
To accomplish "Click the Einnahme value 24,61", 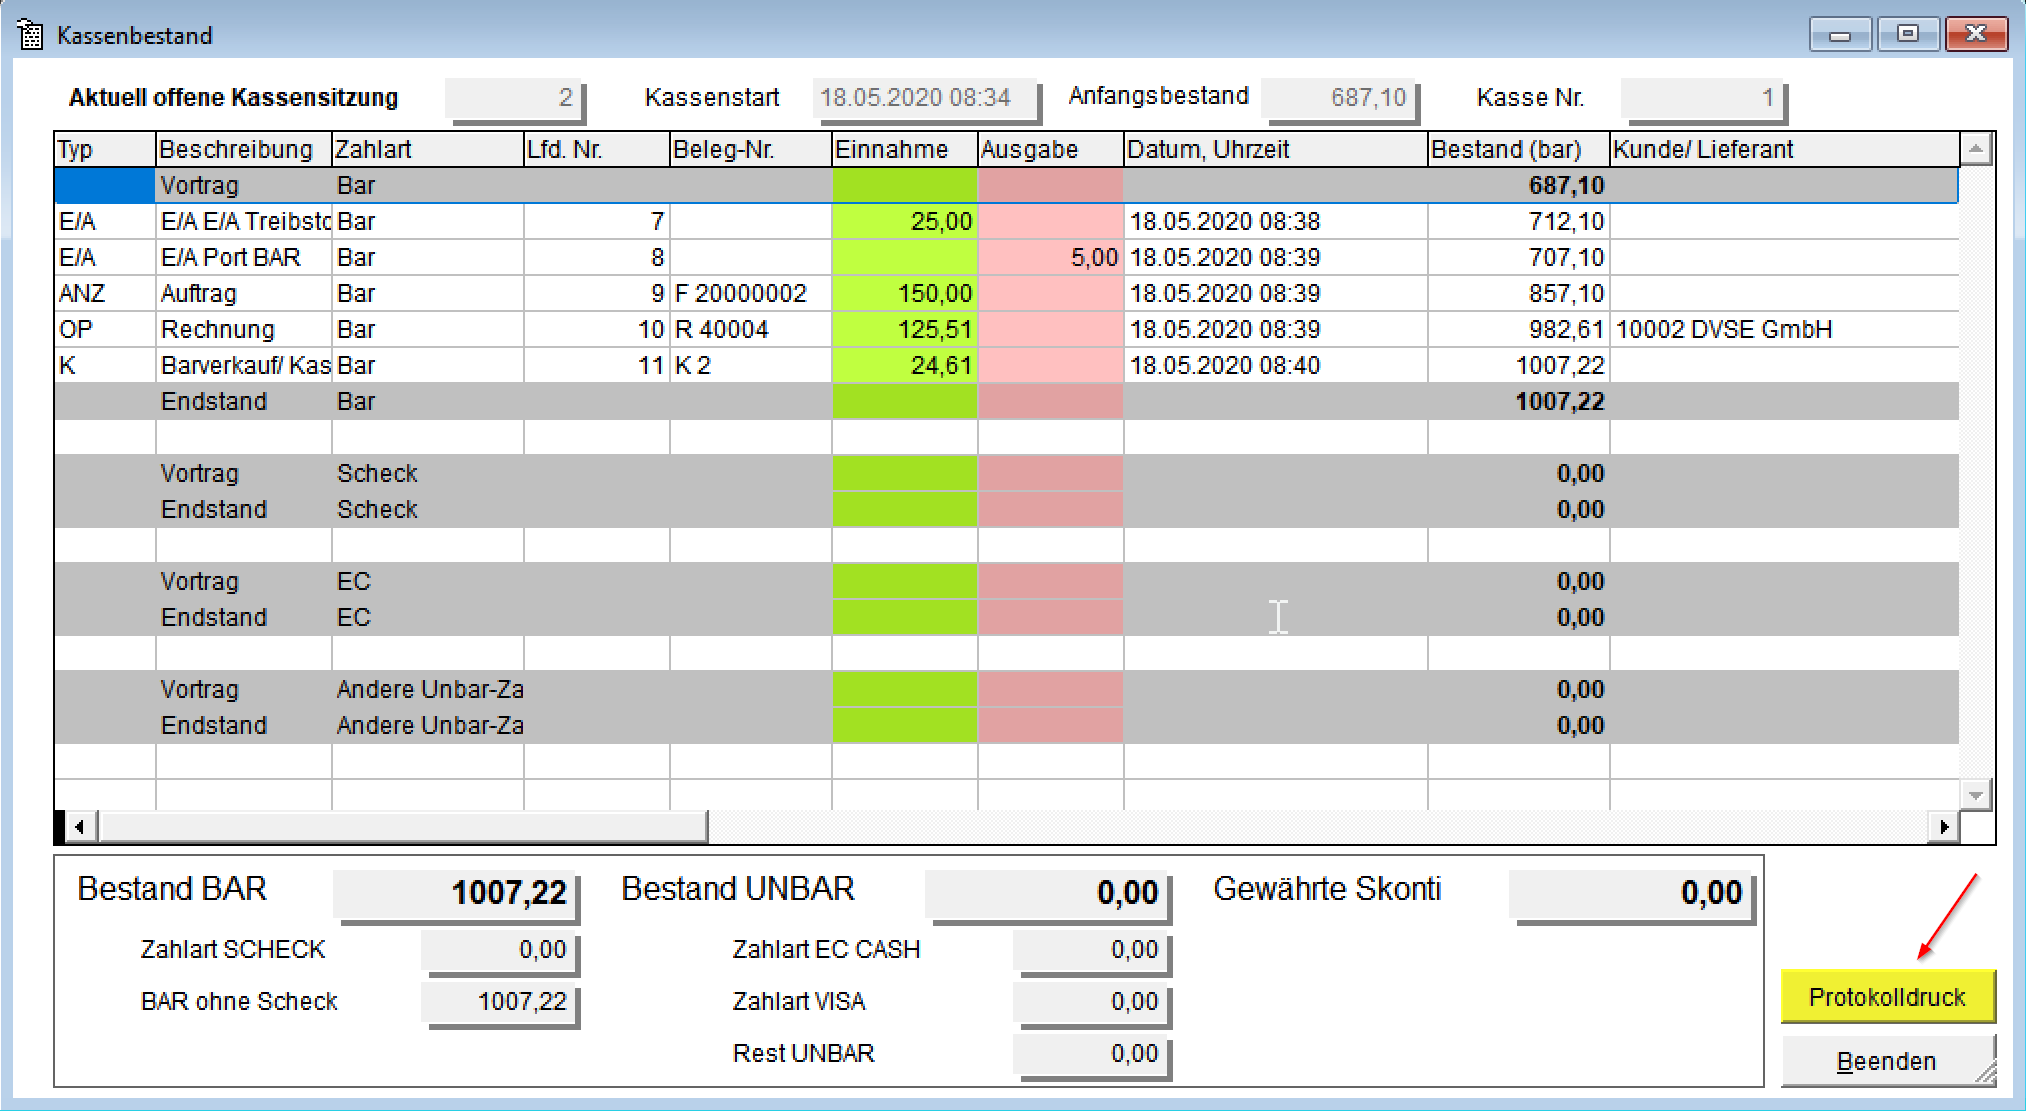I will [x=905, y=365].
